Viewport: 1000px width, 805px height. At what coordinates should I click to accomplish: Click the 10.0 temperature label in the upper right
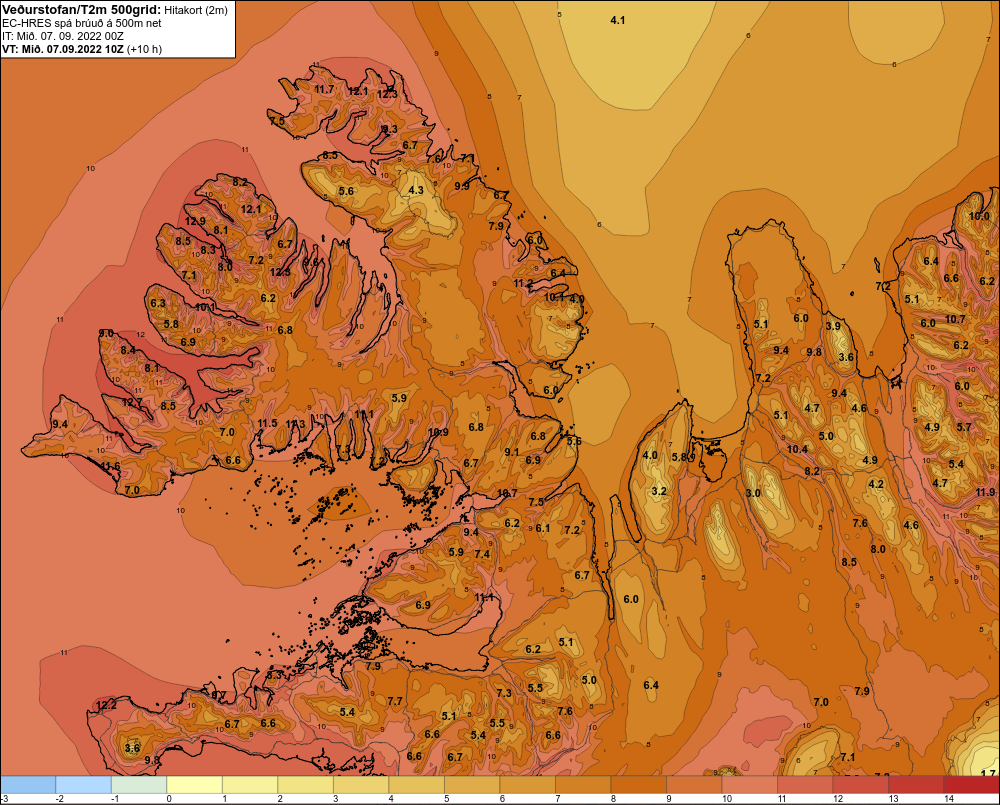click(979, 216)
